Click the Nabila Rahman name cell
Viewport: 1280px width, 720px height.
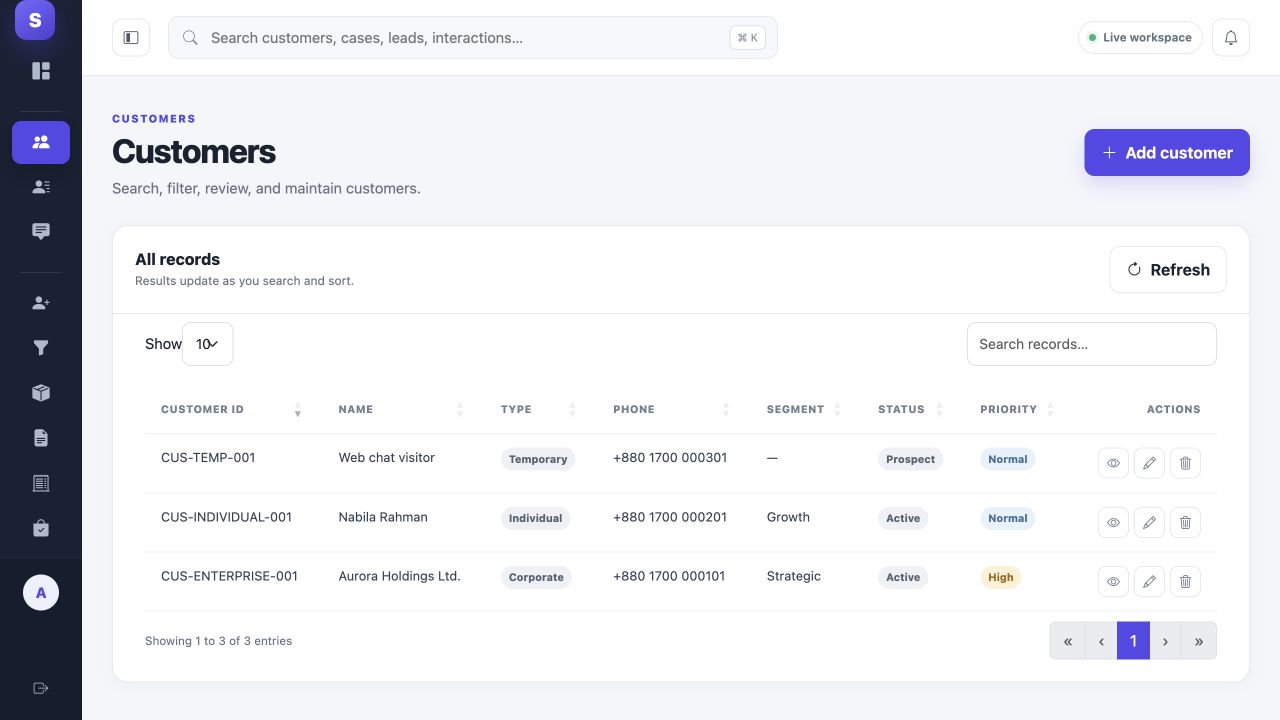click(383, 517)
